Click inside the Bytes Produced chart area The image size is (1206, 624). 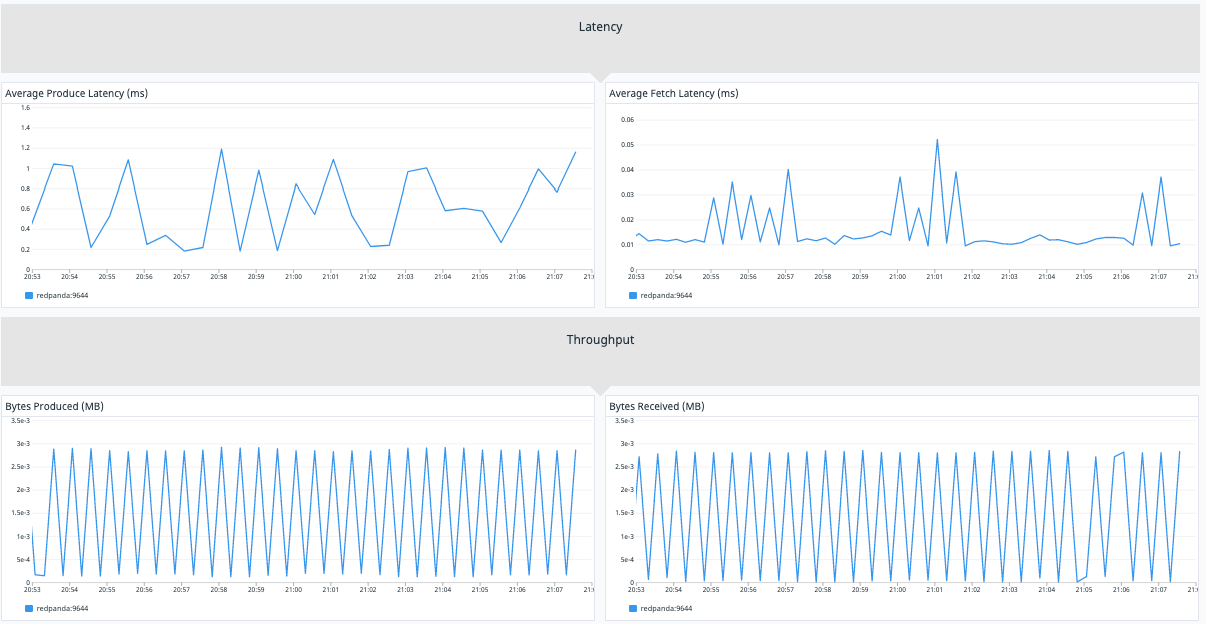pyautogui.click(x=300, y=500)
